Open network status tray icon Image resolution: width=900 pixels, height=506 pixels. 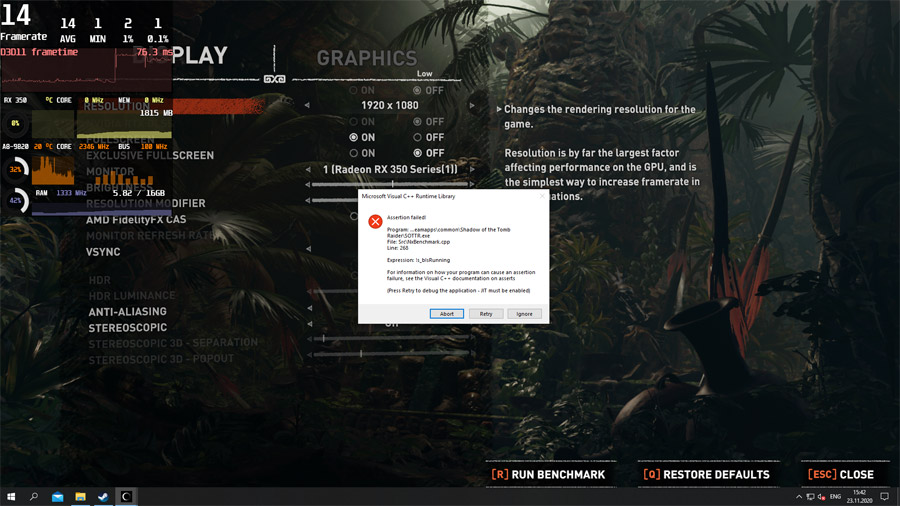[810, 497]
